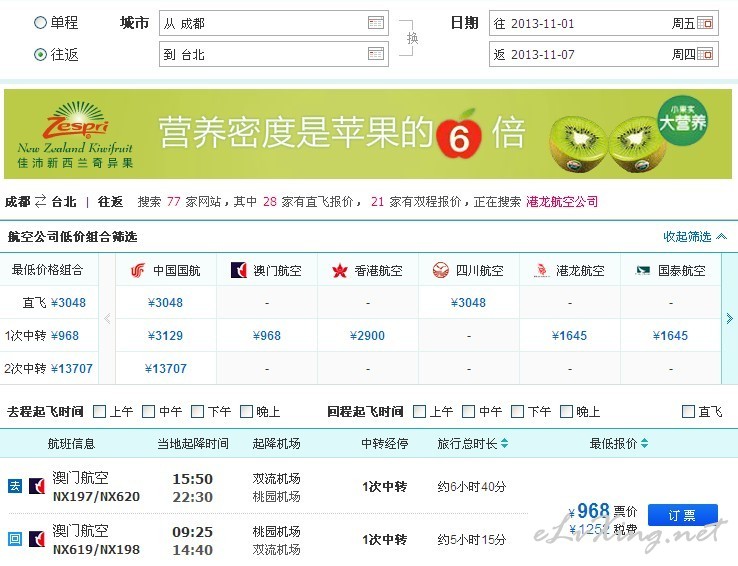Choose 澳门航空 one-stop price ¥968

click(x=266, y=335)
